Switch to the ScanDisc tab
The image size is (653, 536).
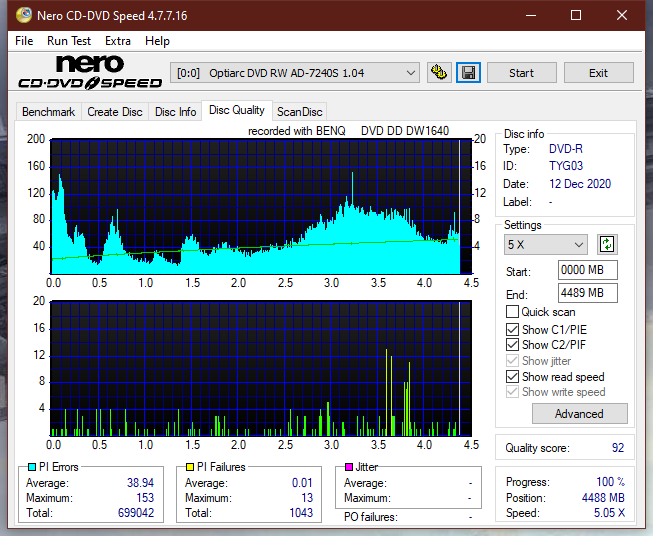coord(299,112)
